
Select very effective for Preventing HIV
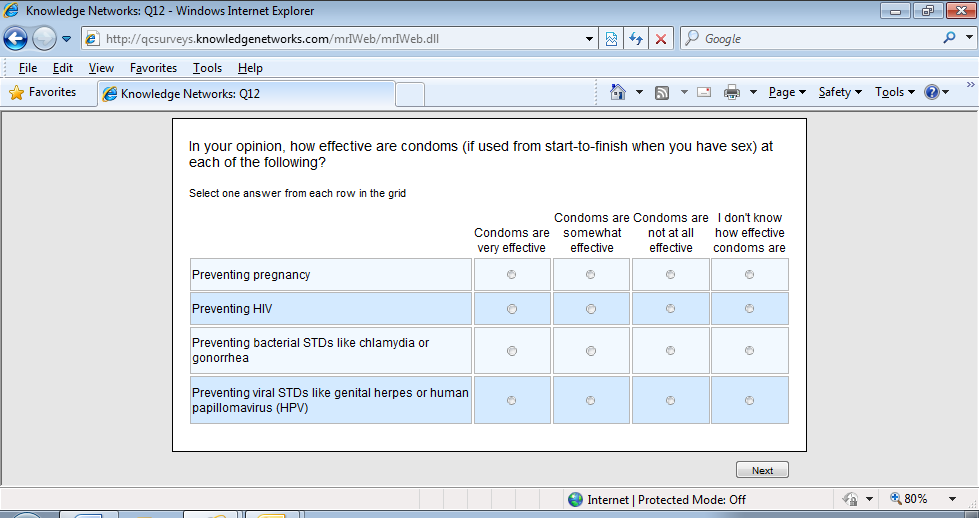click(511, 309)
